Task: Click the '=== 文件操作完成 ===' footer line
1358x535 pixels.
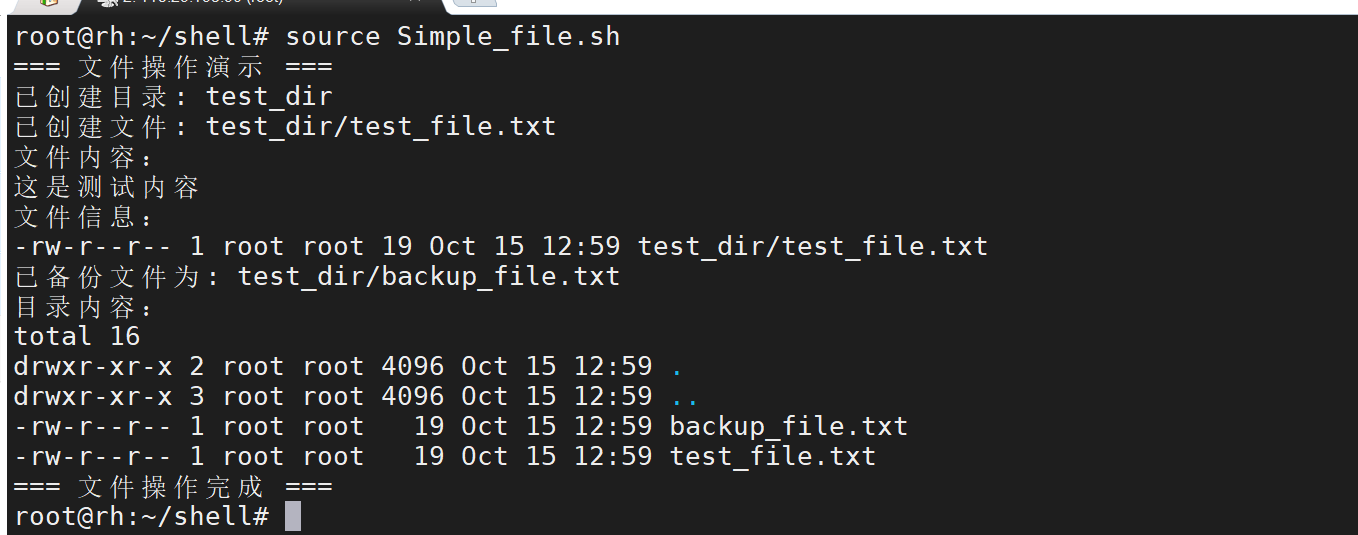Action: pos(173,487)
